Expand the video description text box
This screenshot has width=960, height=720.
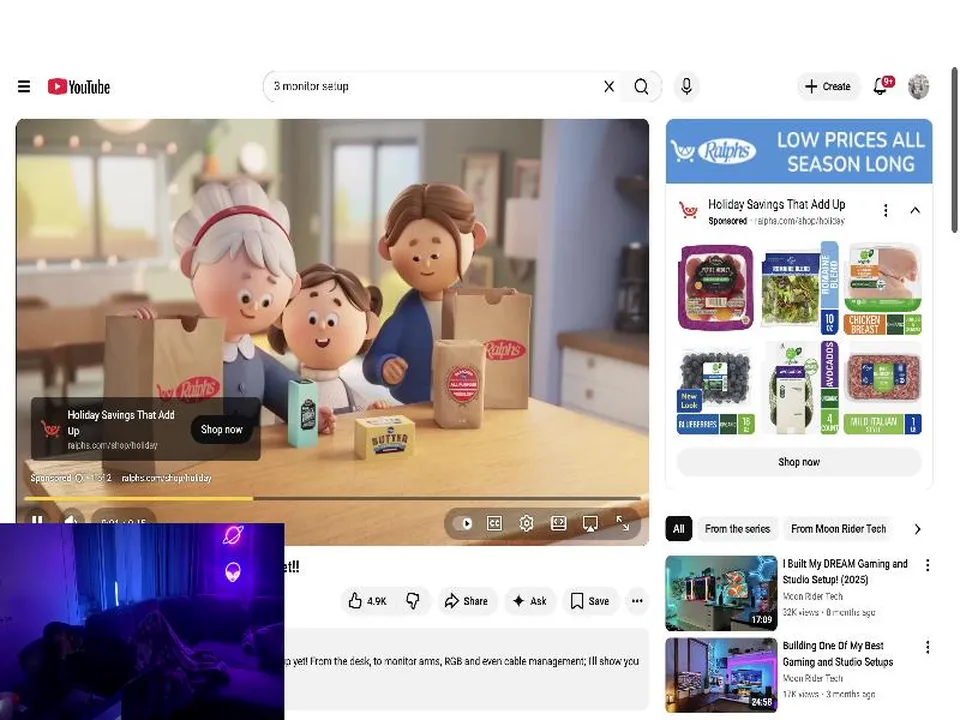tap(465, 669)
